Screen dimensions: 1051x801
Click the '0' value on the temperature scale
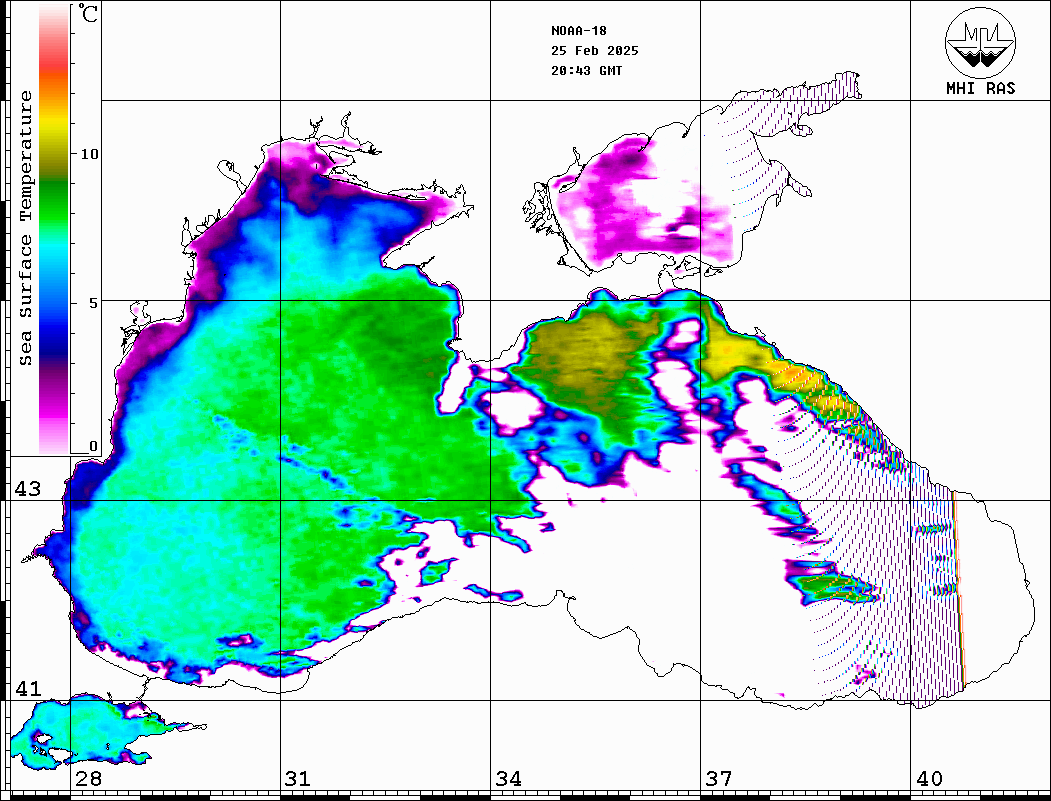(x=94, y=446)
